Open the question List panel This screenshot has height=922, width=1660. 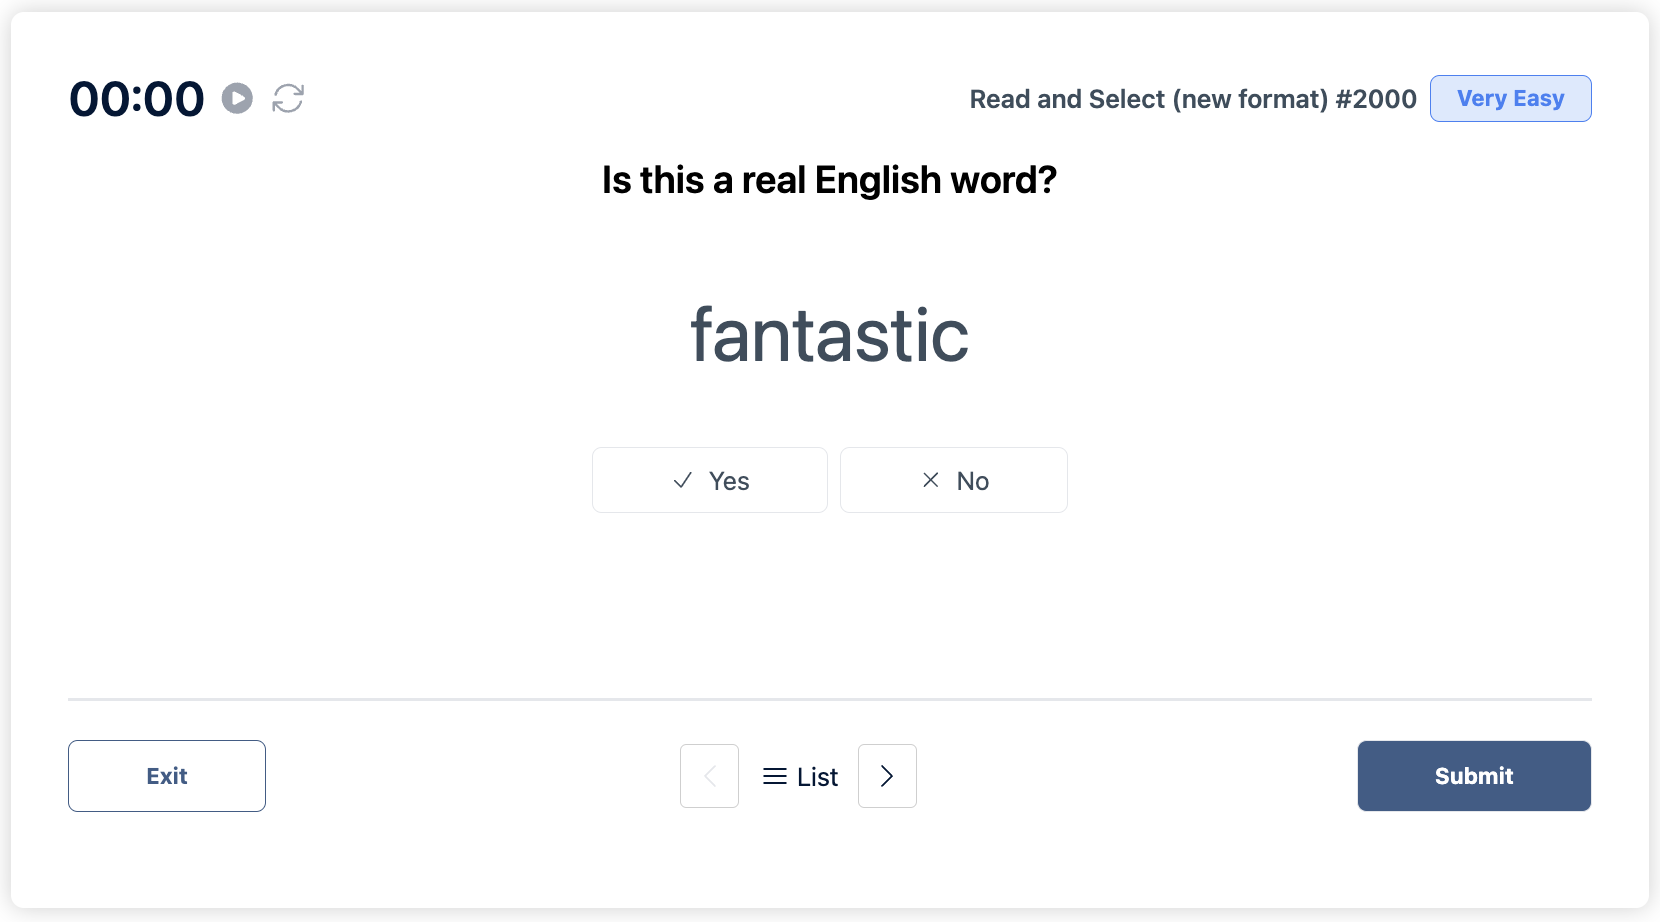click(x=800, y=776)
